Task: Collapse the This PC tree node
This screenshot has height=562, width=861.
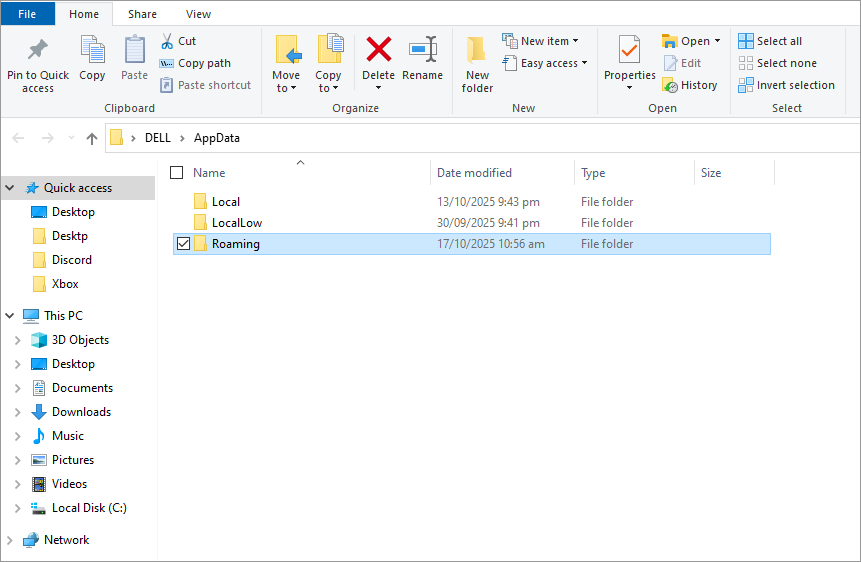Action: [9, 315]
